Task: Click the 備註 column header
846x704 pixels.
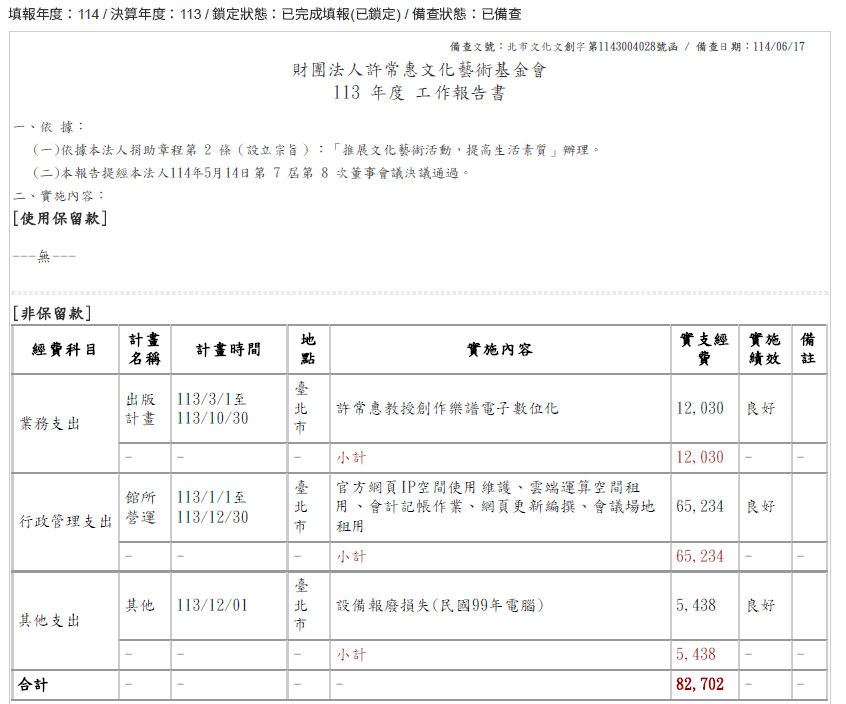Action: pyautogui.click(x=809, y=350)
